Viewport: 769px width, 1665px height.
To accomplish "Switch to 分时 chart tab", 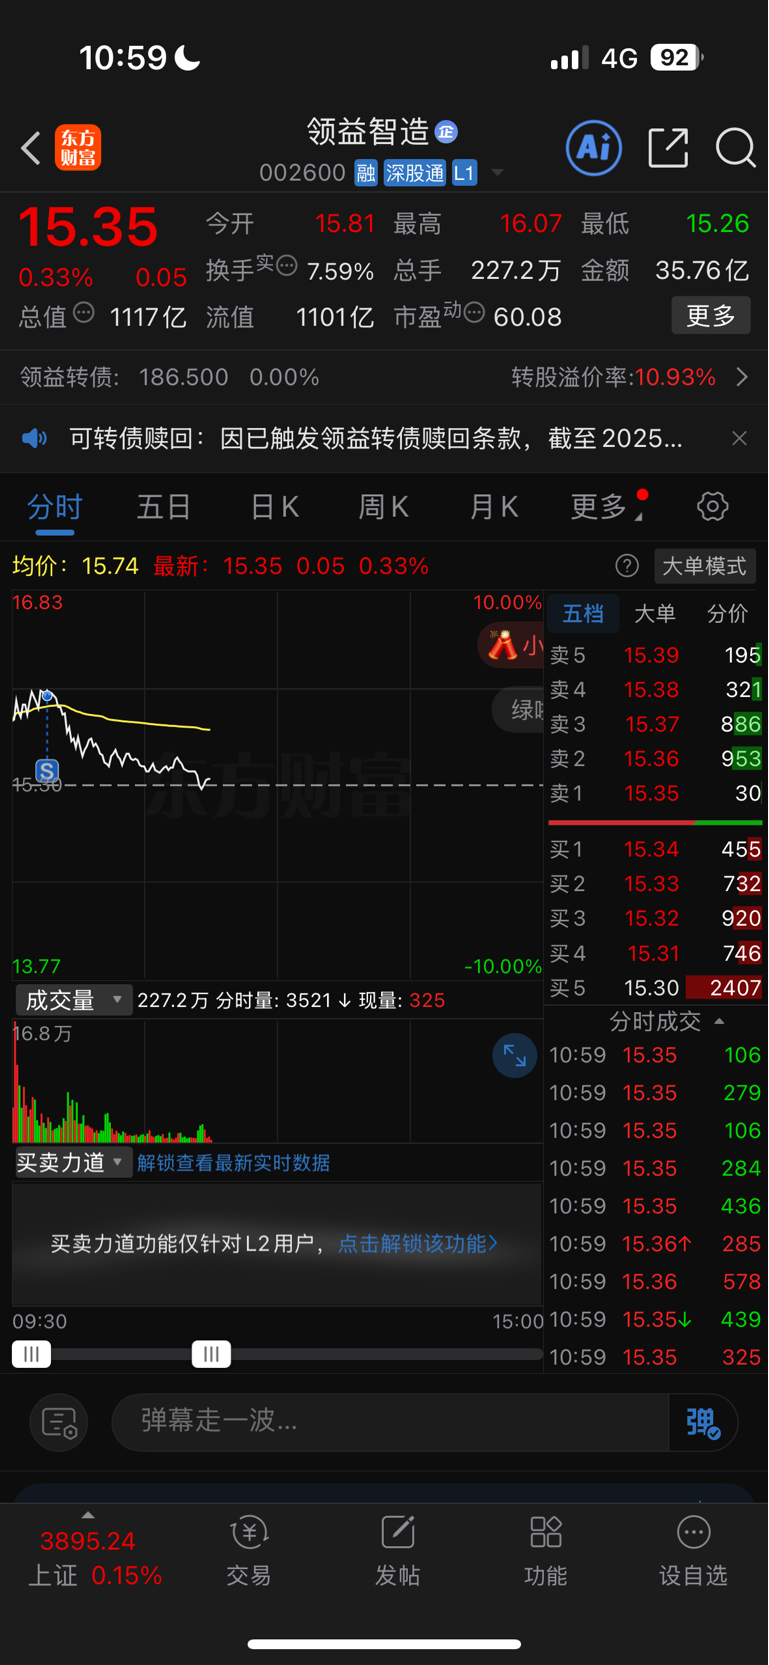I will coord(55,507).
